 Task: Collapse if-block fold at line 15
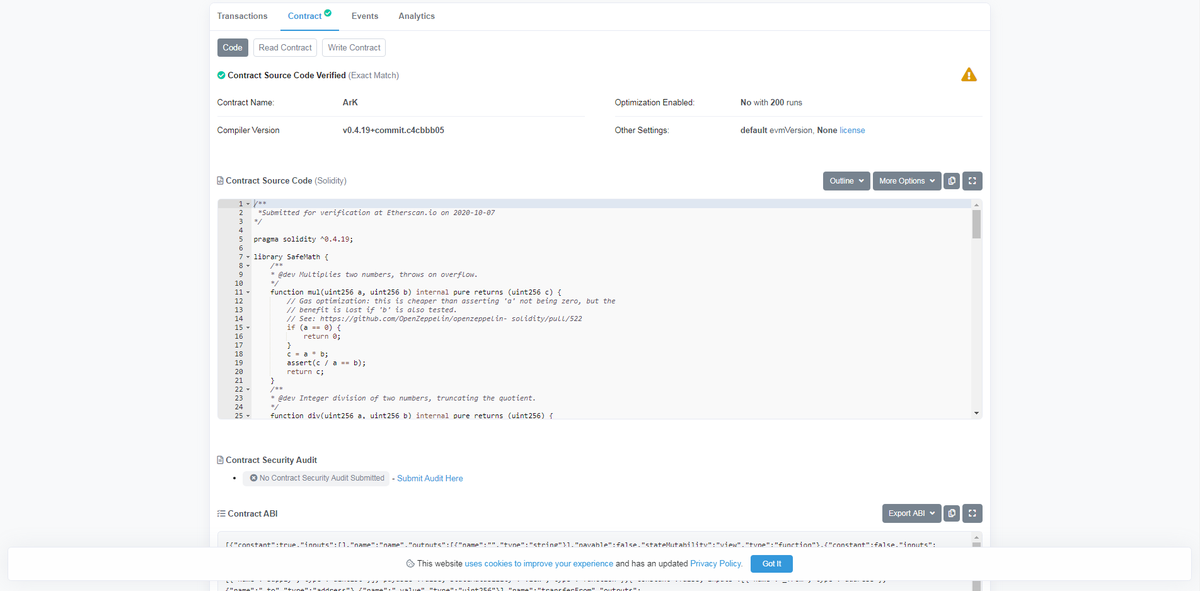248,327
